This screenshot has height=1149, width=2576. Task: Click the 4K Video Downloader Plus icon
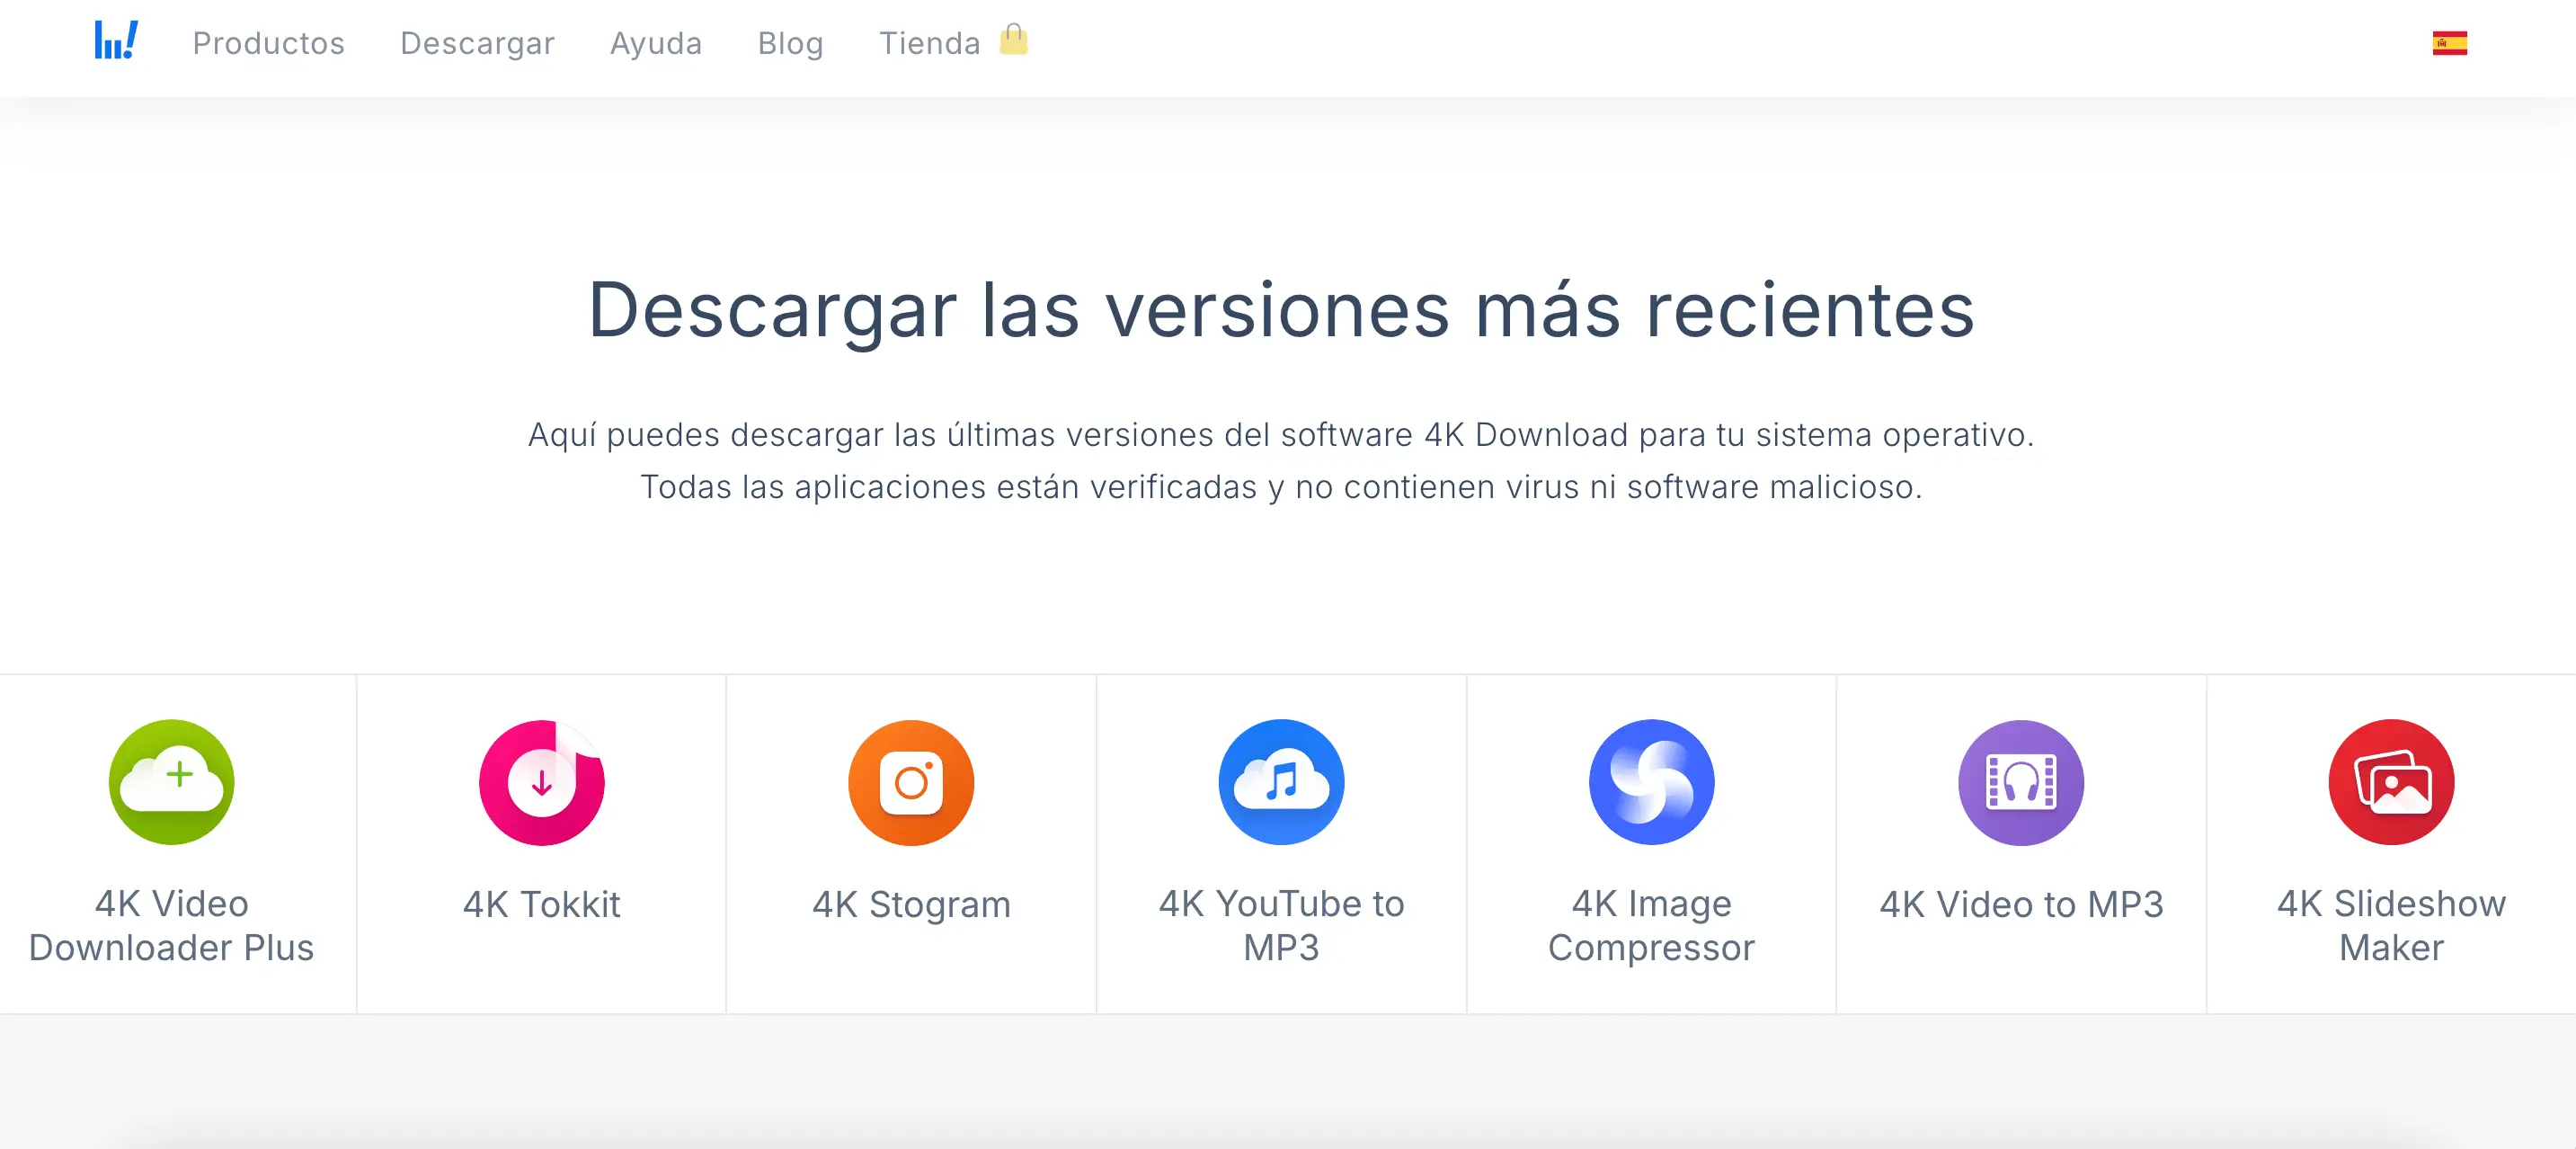(171, 782)
